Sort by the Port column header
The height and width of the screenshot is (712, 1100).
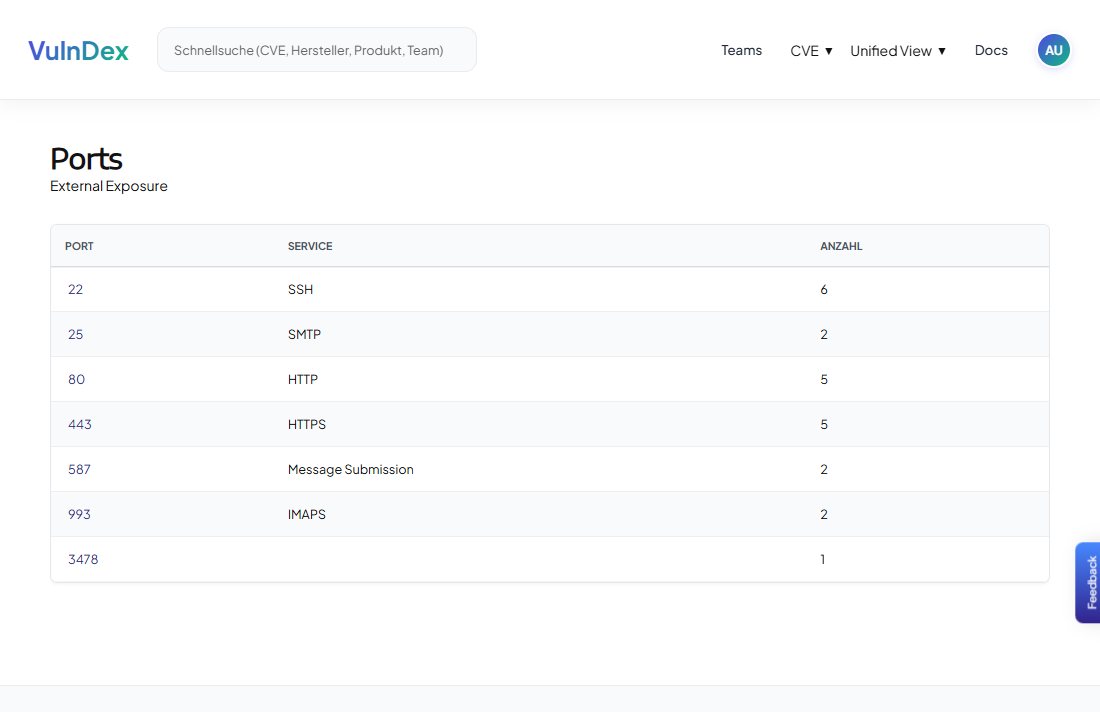79,246
